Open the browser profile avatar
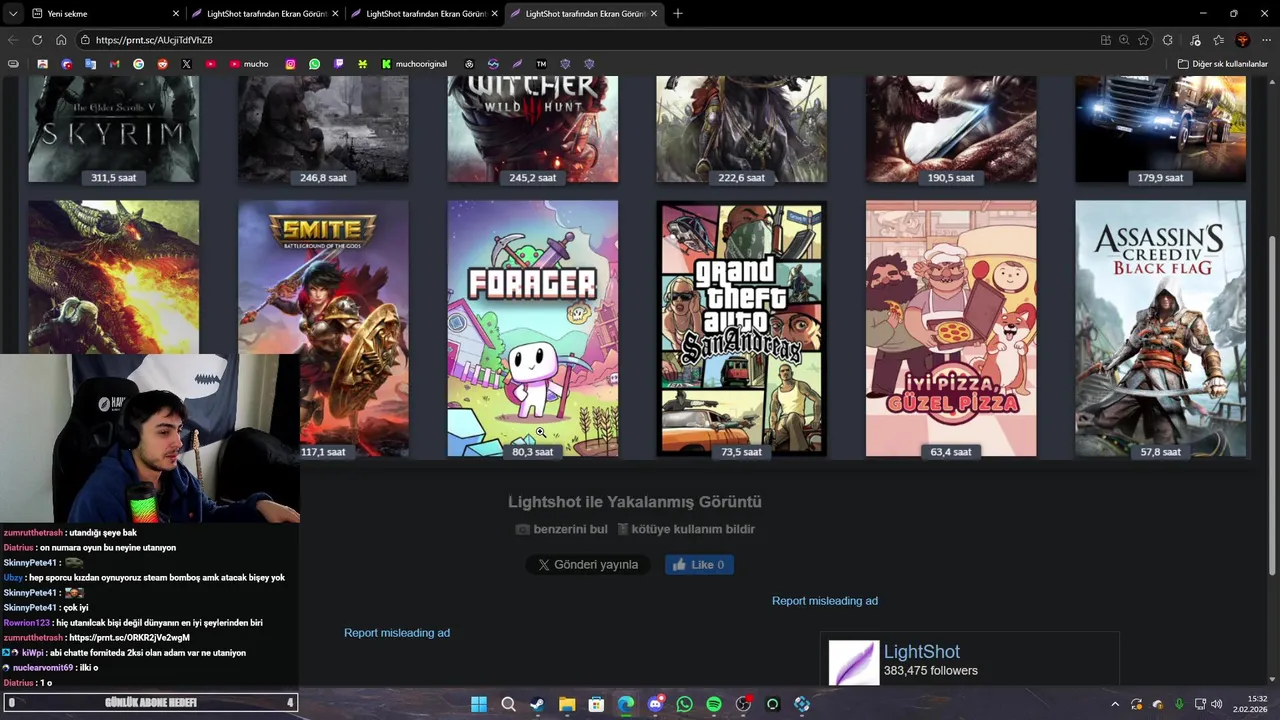The height and width of the screenshot is (720, 1280). point(1243,40)
